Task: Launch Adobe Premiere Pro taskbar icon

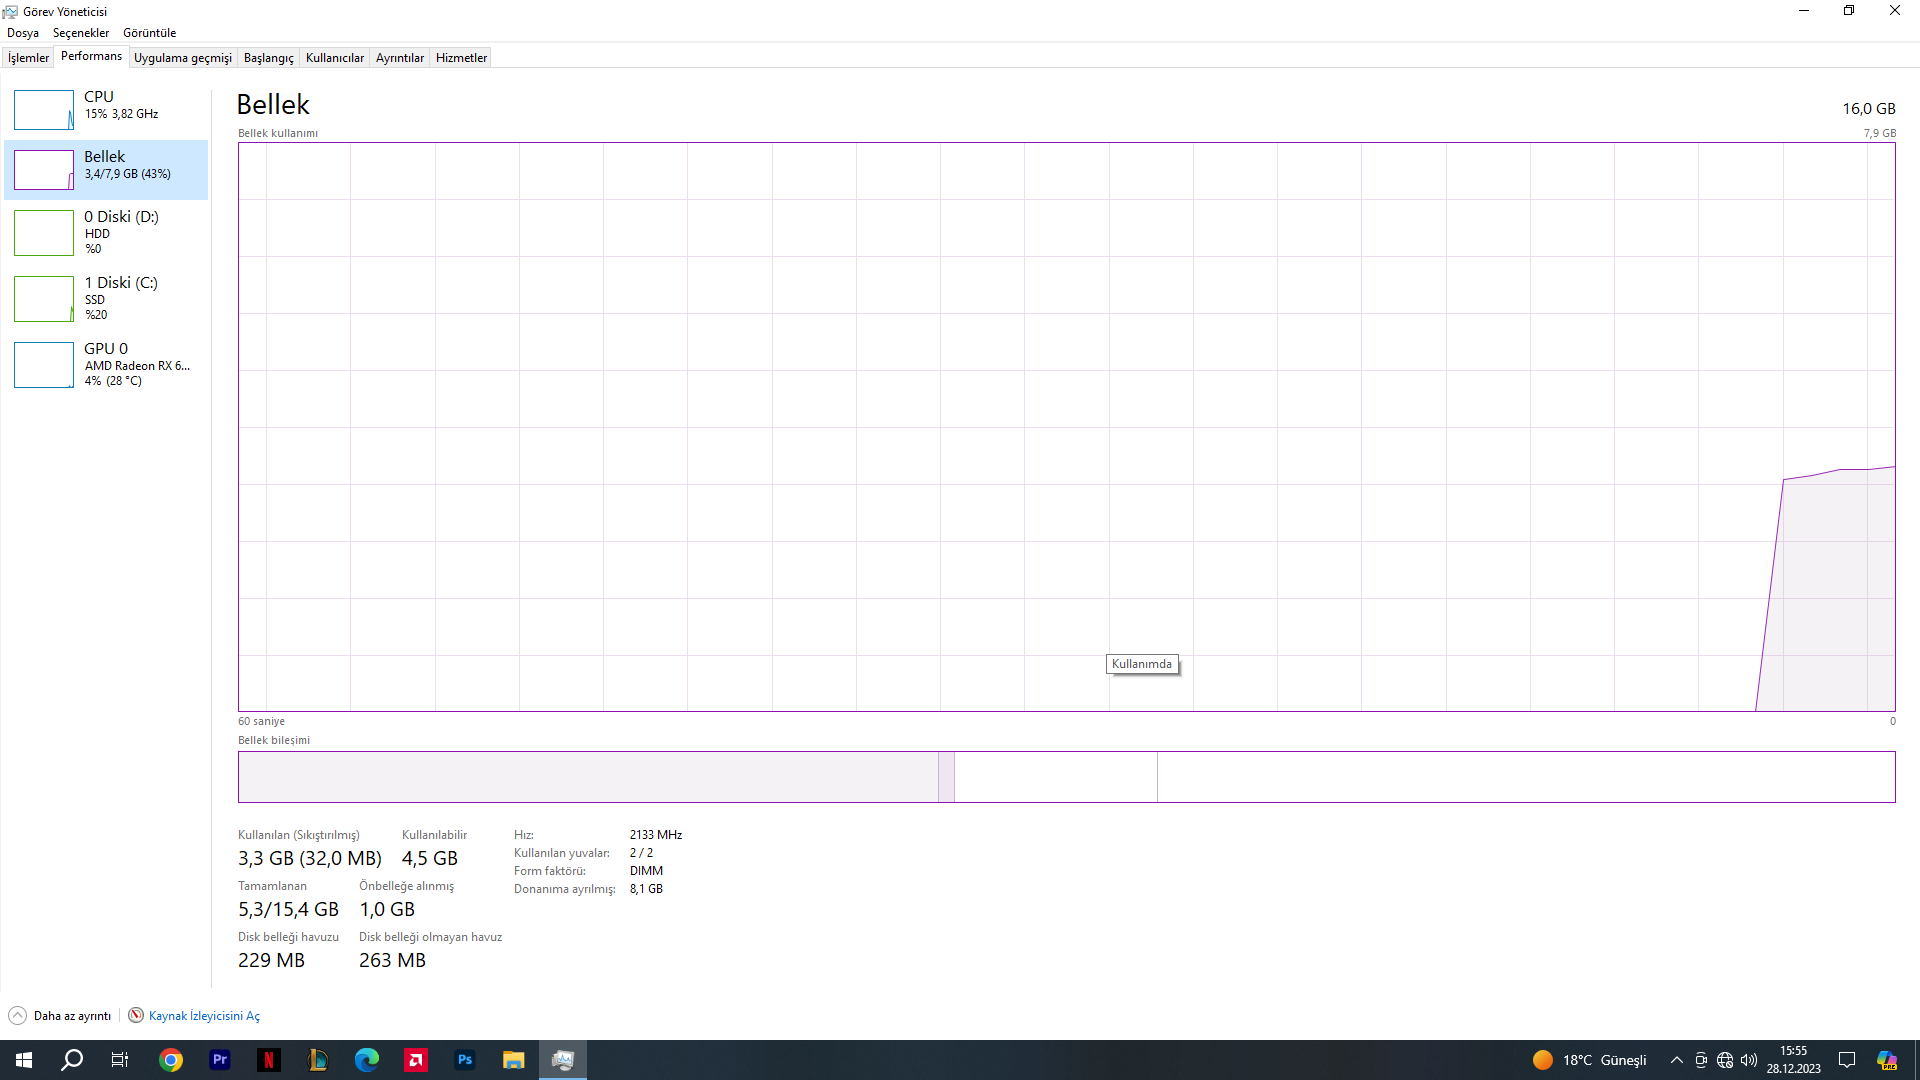Action: 220,1060
